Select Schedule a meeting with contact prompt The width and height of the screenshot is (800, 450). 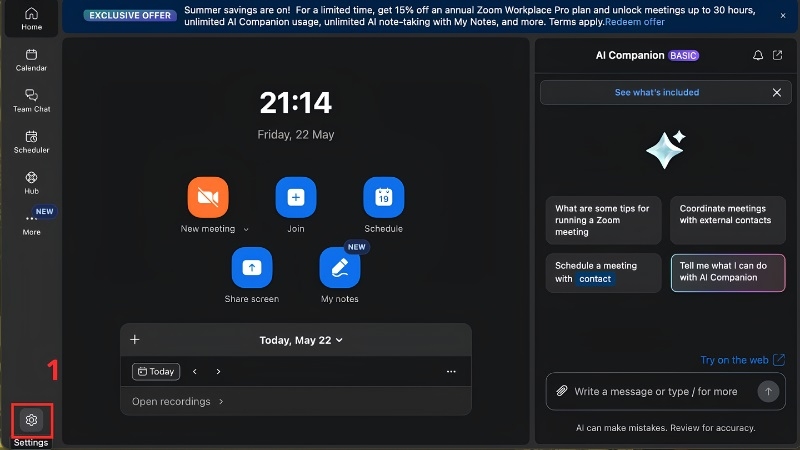[x=604, y=273]
